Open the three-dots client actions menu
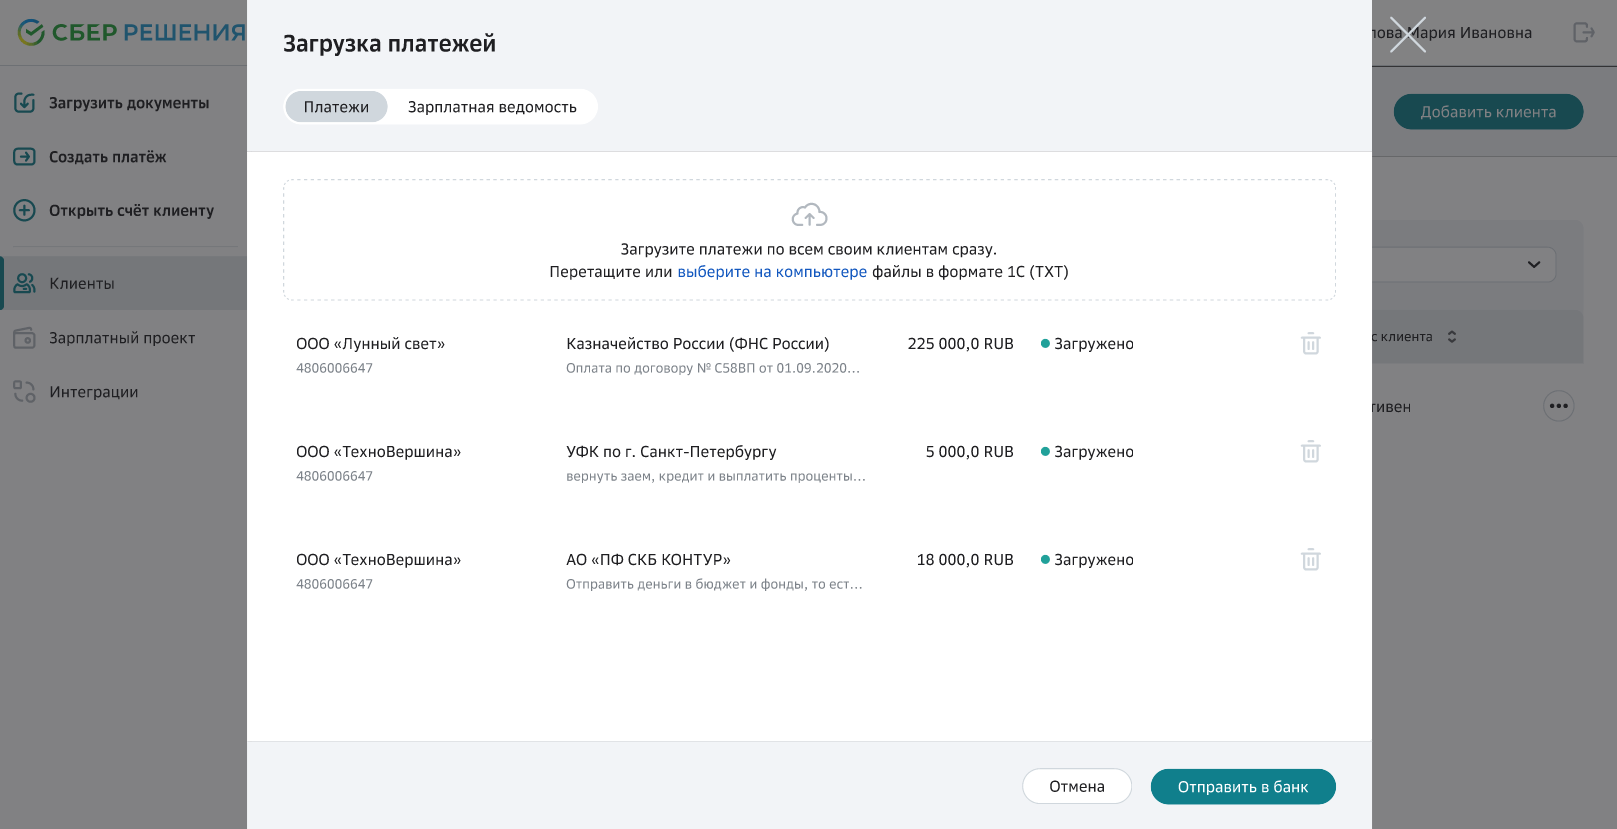This screenshot has height=829, width=1617. coord(1558,406)
